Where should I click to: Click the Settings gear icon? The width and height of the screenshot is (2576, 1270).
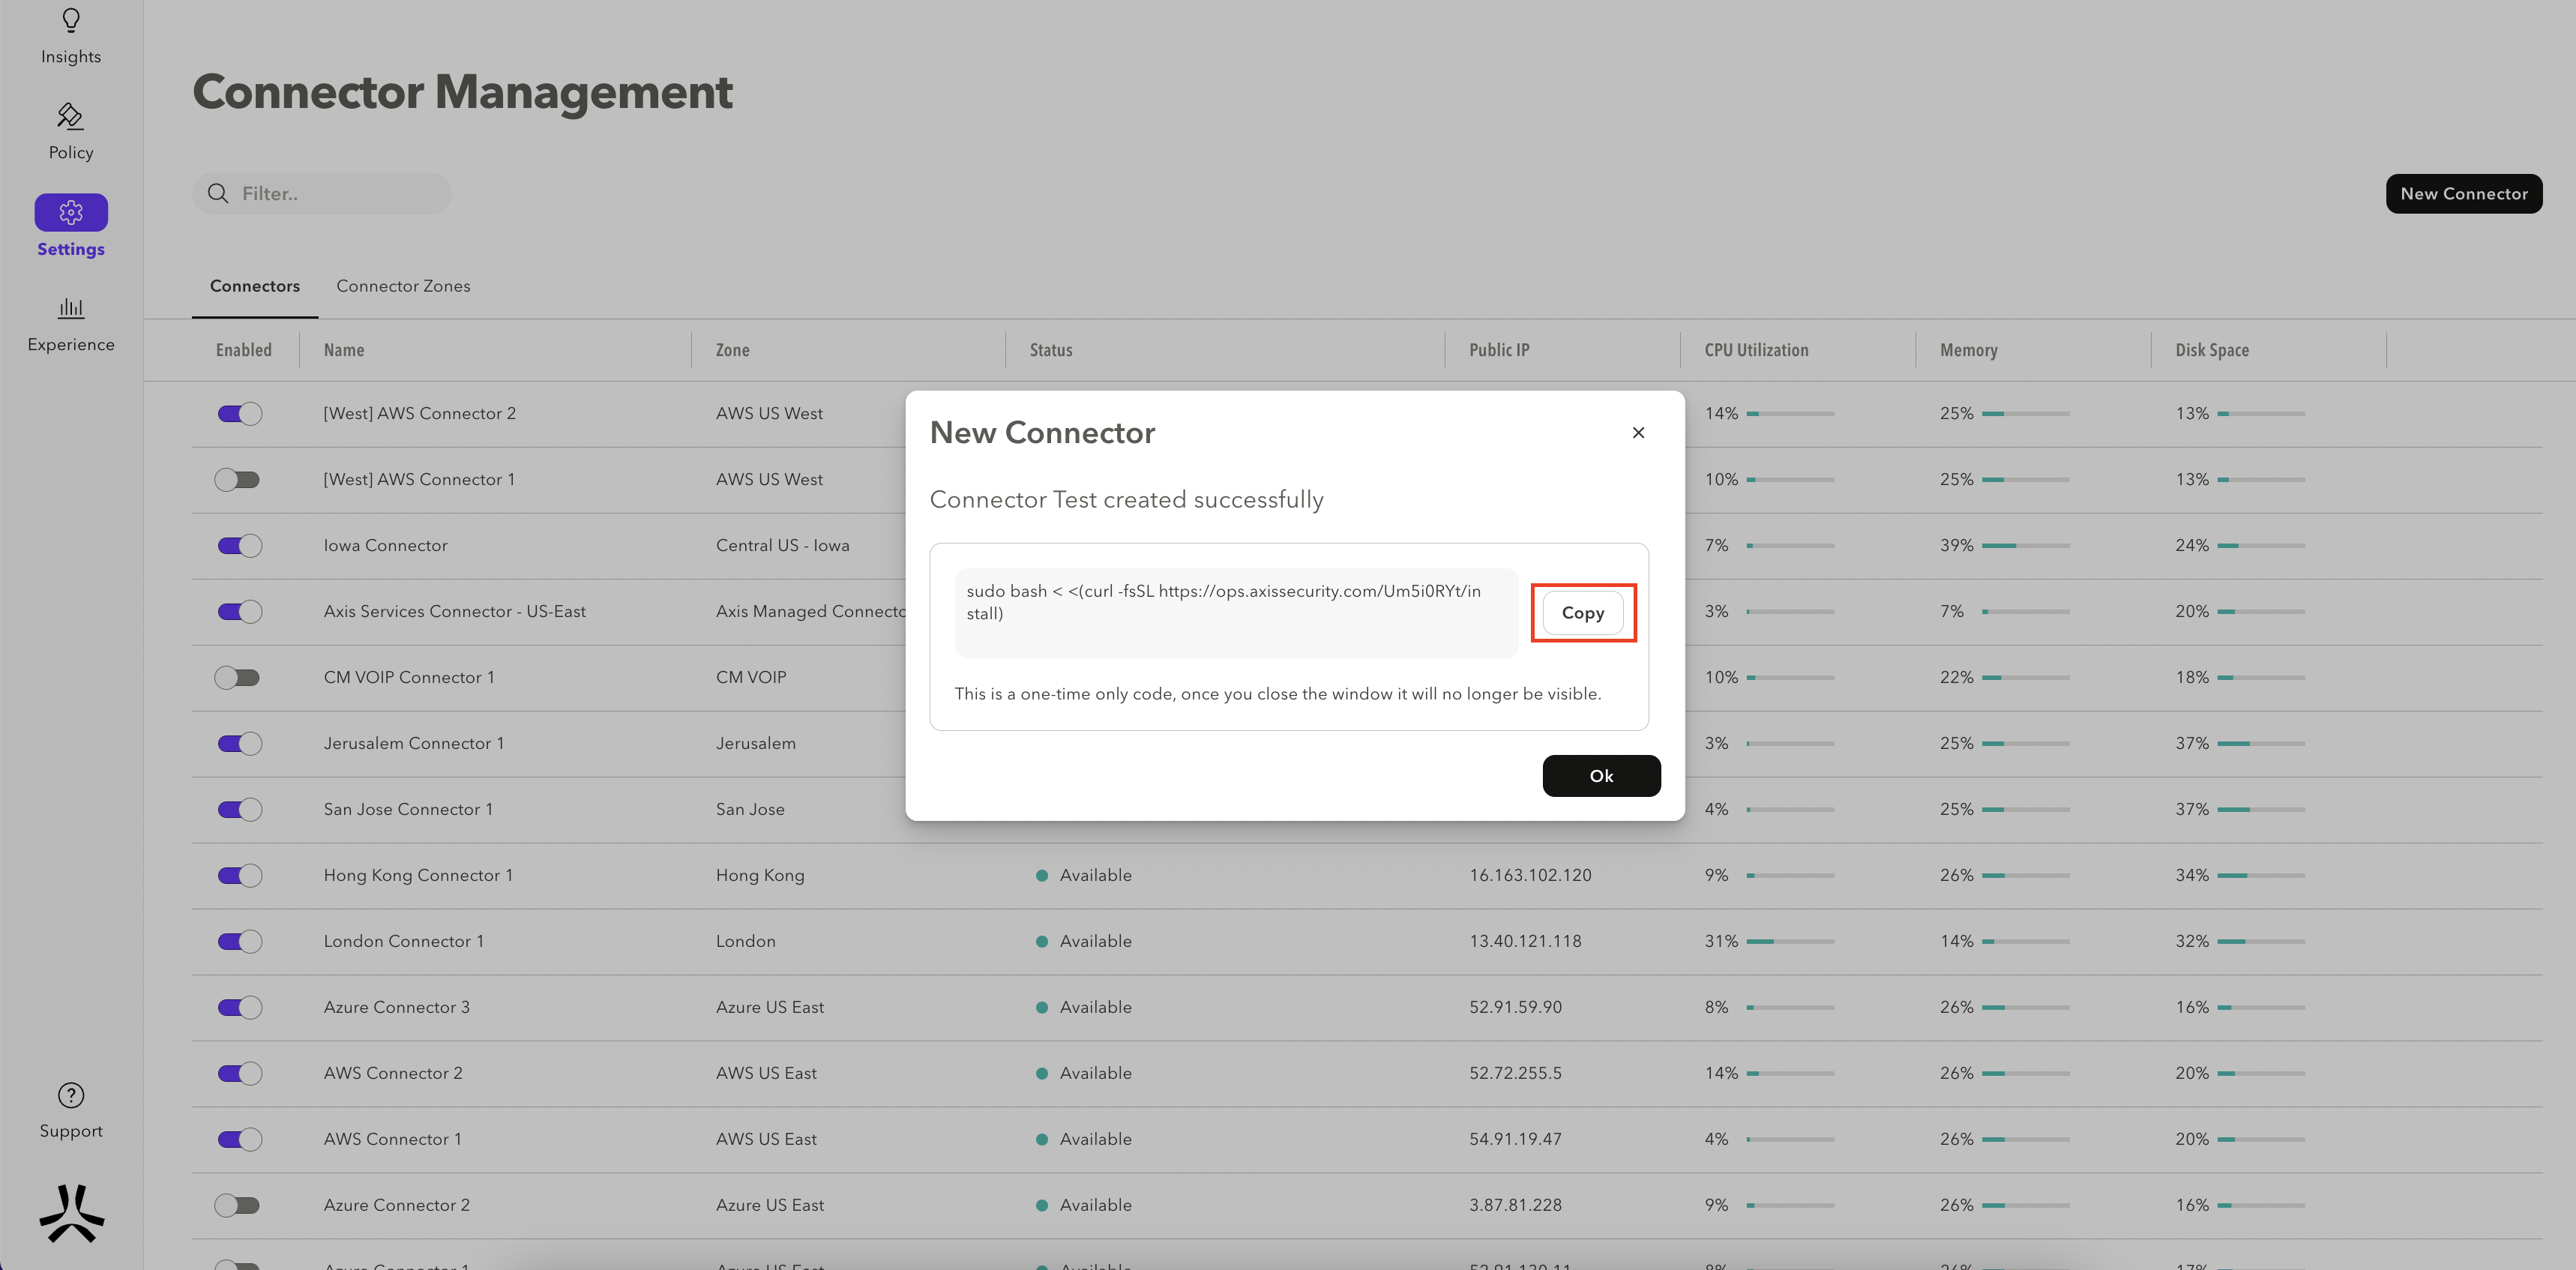point(71,212)
